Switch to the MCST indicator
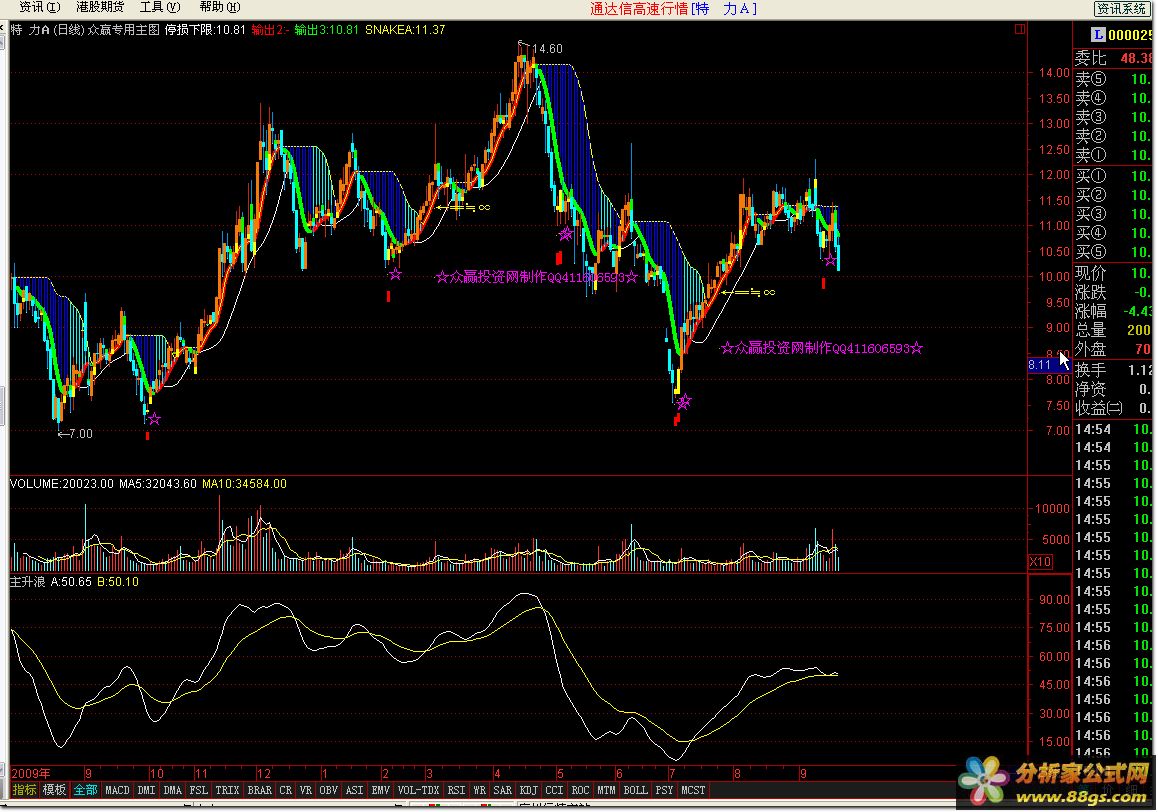The image size is (1158, 812). point(693,791)
